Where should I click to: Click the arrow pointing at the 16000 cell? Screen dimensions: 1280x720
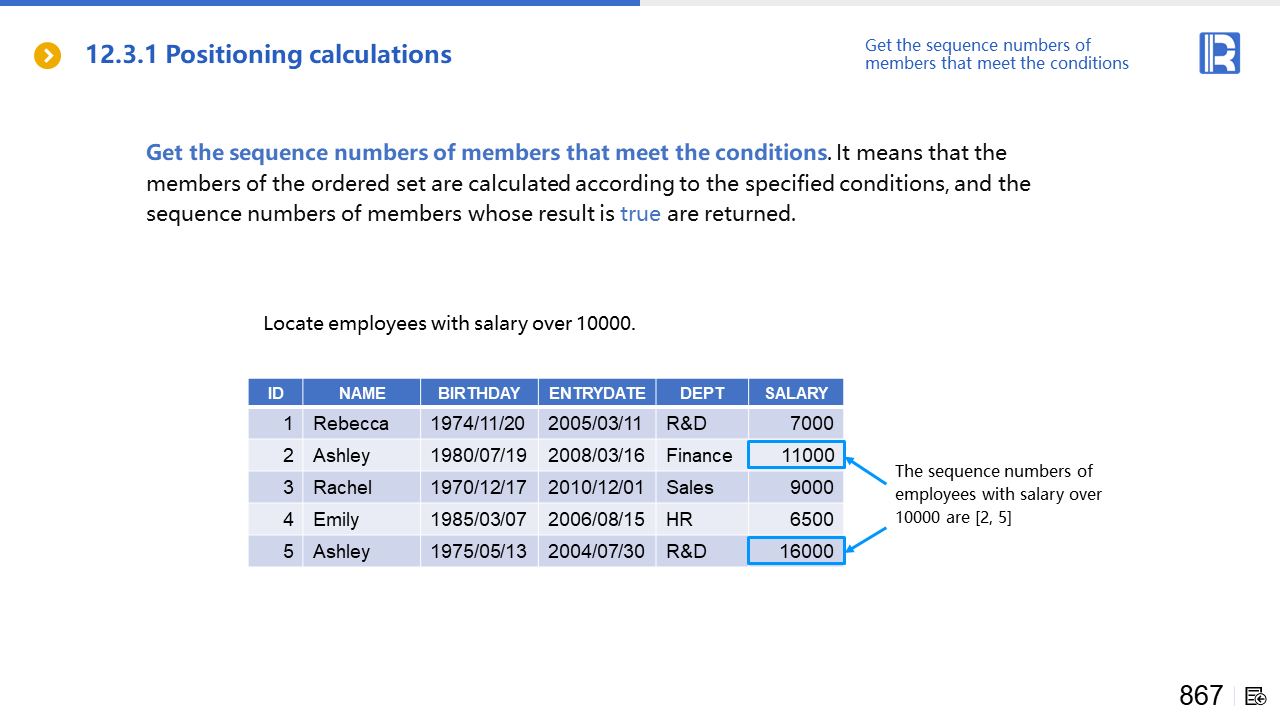click(868, 540)
